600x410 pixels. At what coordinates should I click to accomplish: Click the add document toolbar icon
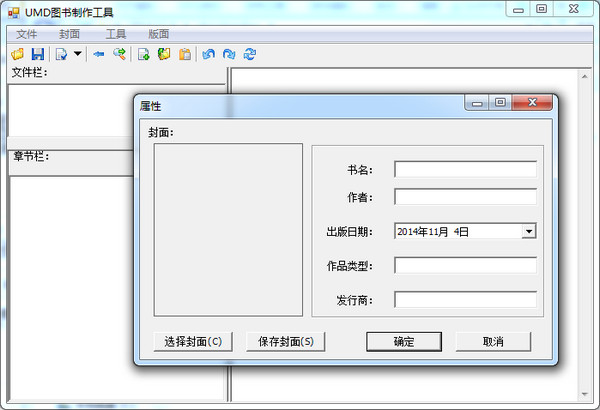(144, 54)
